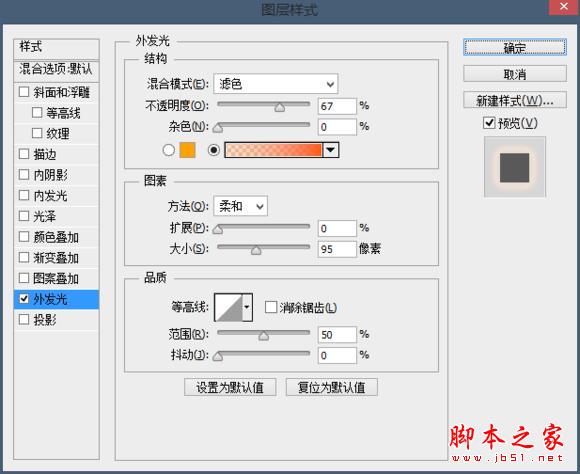Enable the 图案叠加 style checkbox
The height and width of the screenshot is (474, 580).
[24, 278]
